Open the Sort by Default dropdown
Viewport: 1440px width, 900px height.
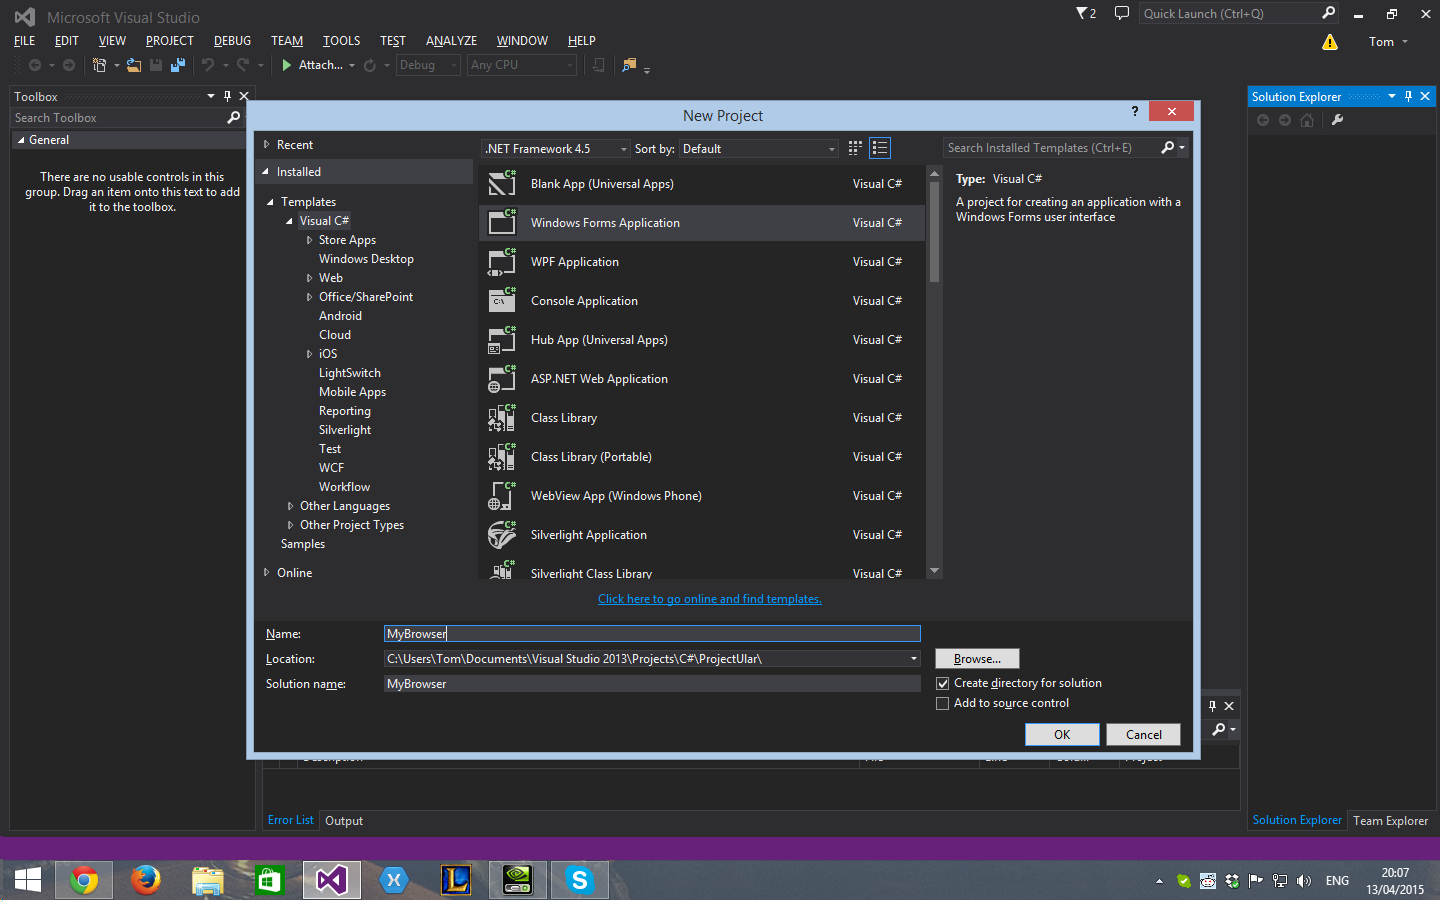759,149
